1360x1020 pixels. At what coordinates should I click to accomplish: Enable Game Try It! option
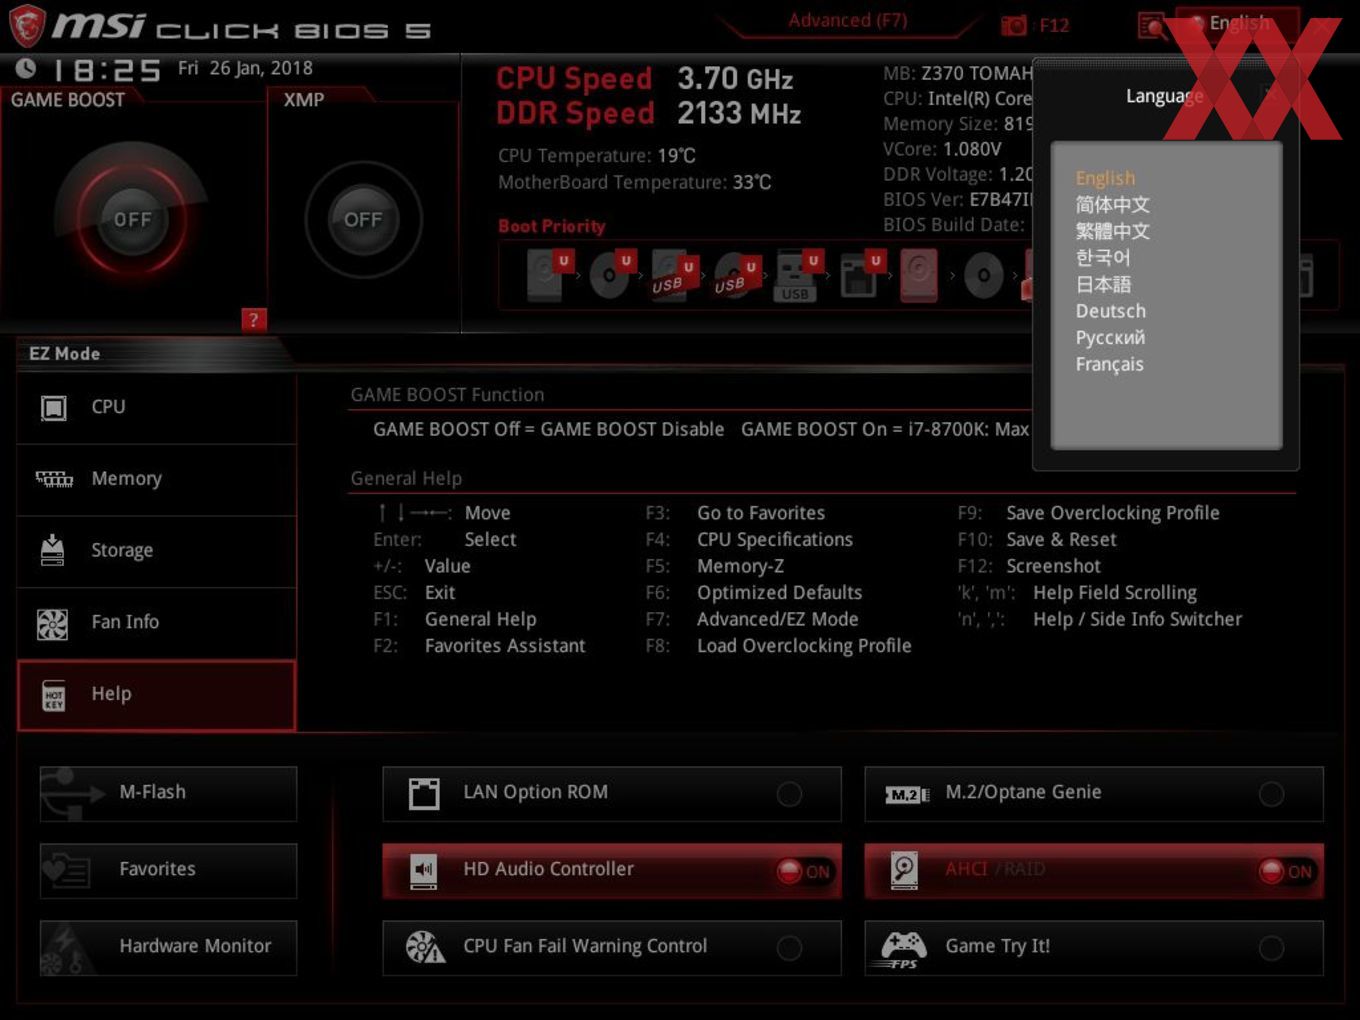point(1094,947)
